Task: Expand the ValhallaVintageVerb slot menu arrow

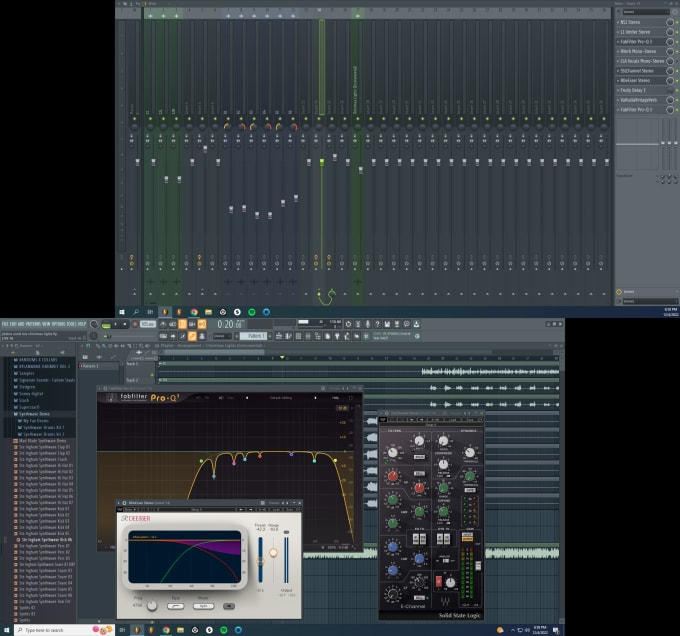Action: tap(618, 100)
